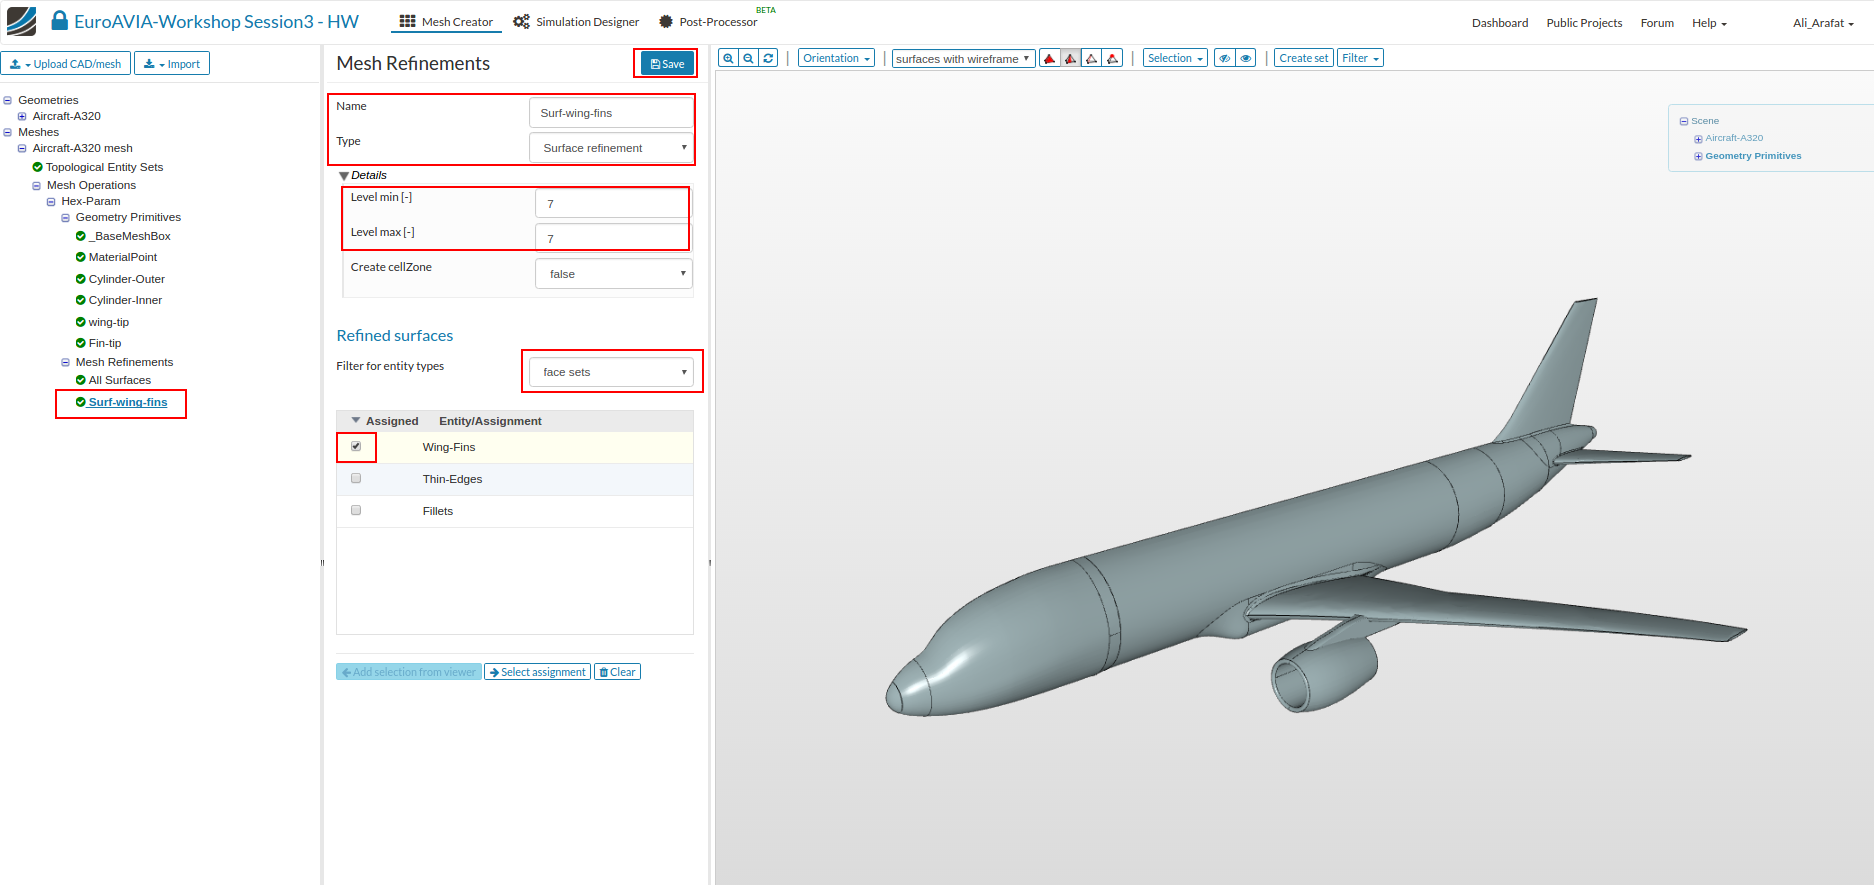Collapse the Mesh Operations node

tap(37, 185)
